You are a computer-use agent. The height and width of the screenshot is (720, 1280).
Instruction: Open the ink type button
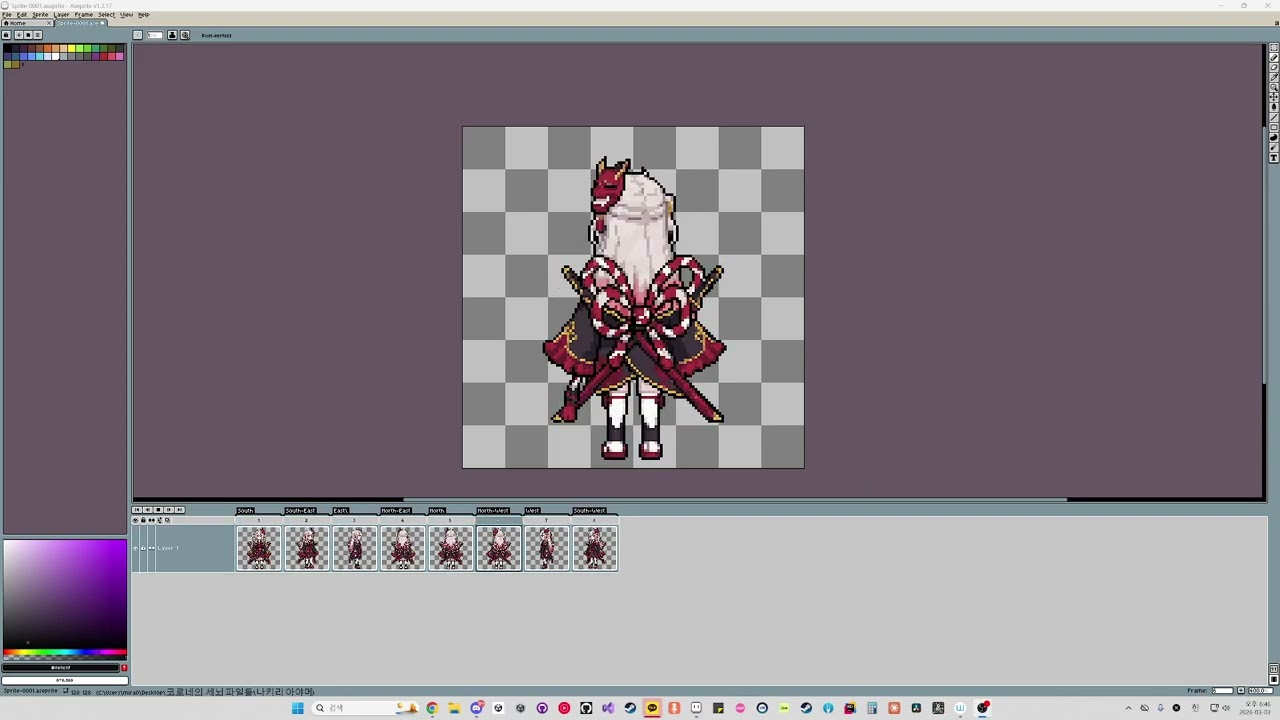pyautogui.click(x=172, y=35)
